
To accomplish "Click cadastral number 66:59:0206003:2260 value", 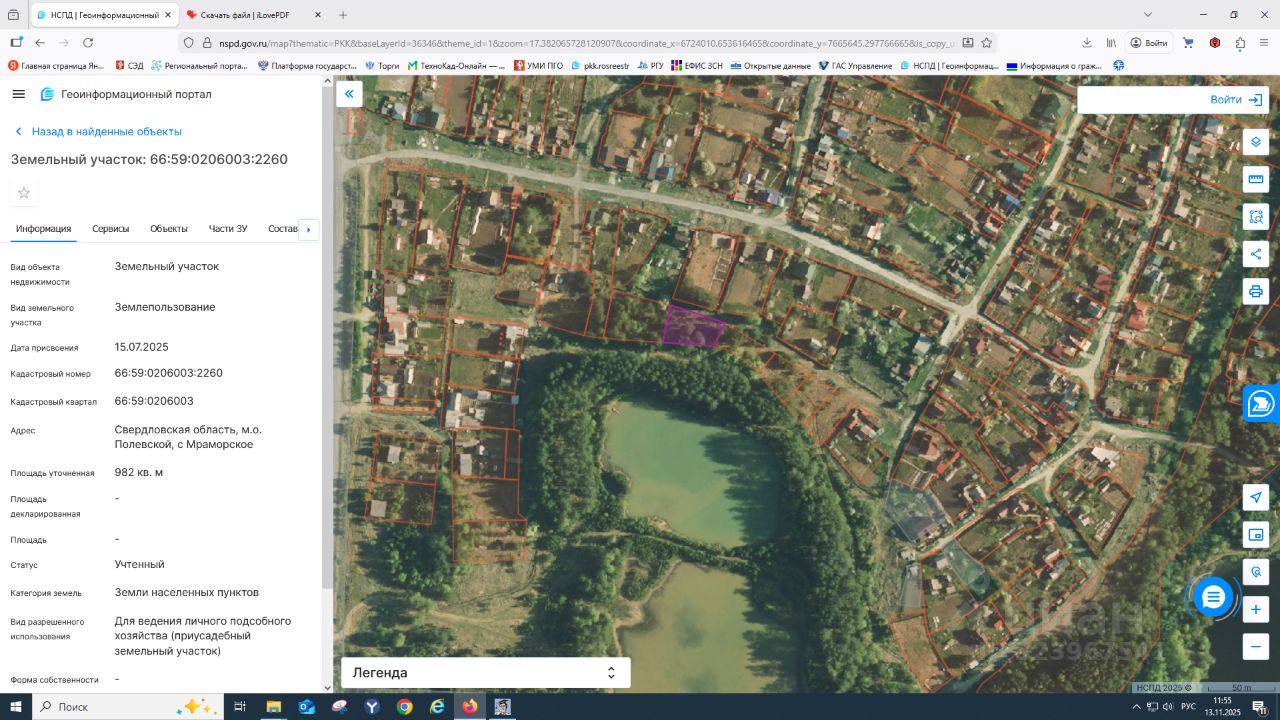I will click(x=169, y=373).
